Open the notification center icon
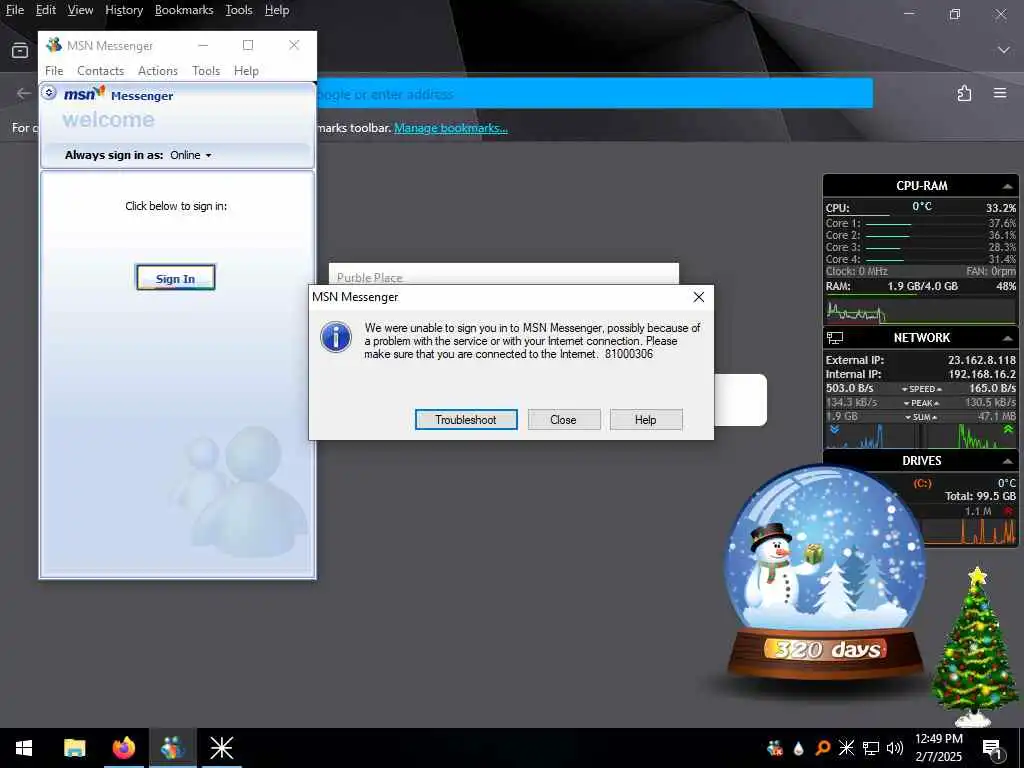This screenshot has height=768, width=1024. point(992,750)
